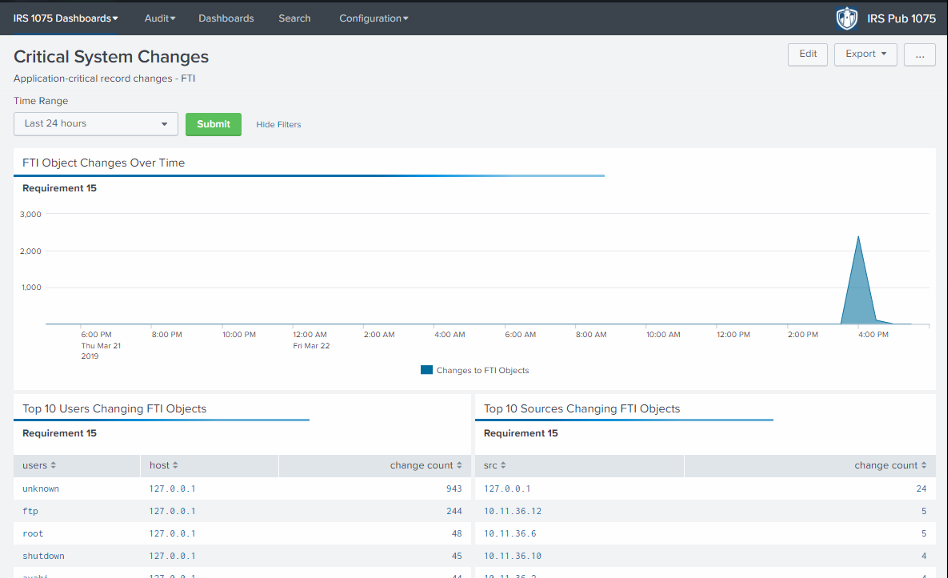Click host 127.0.0.1 in root row
Screen dimensions: 948x578
point(172,533)
